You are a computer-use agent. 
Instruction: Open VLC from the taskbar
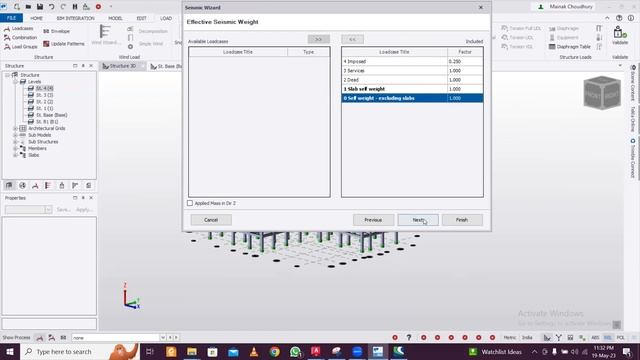click(x=254, y=352)
